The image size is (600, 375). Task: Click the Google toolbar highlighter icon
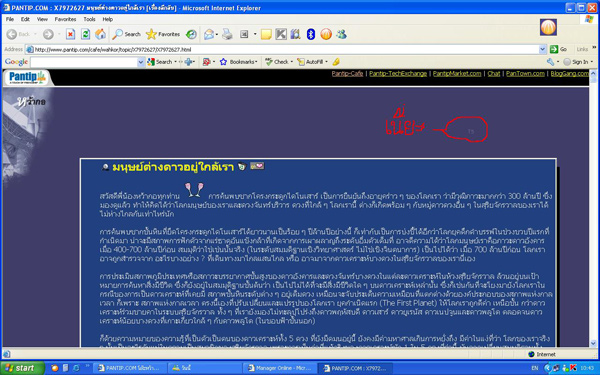pyautogui.click(x=336, y=62)
